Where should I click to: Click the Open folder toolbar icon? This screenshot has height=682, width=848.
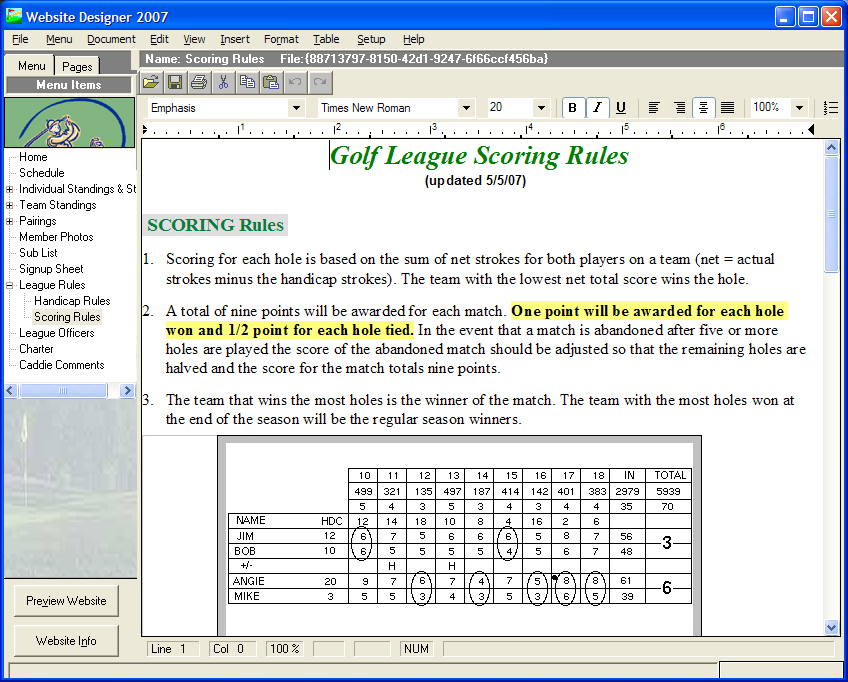click(151, 82)
